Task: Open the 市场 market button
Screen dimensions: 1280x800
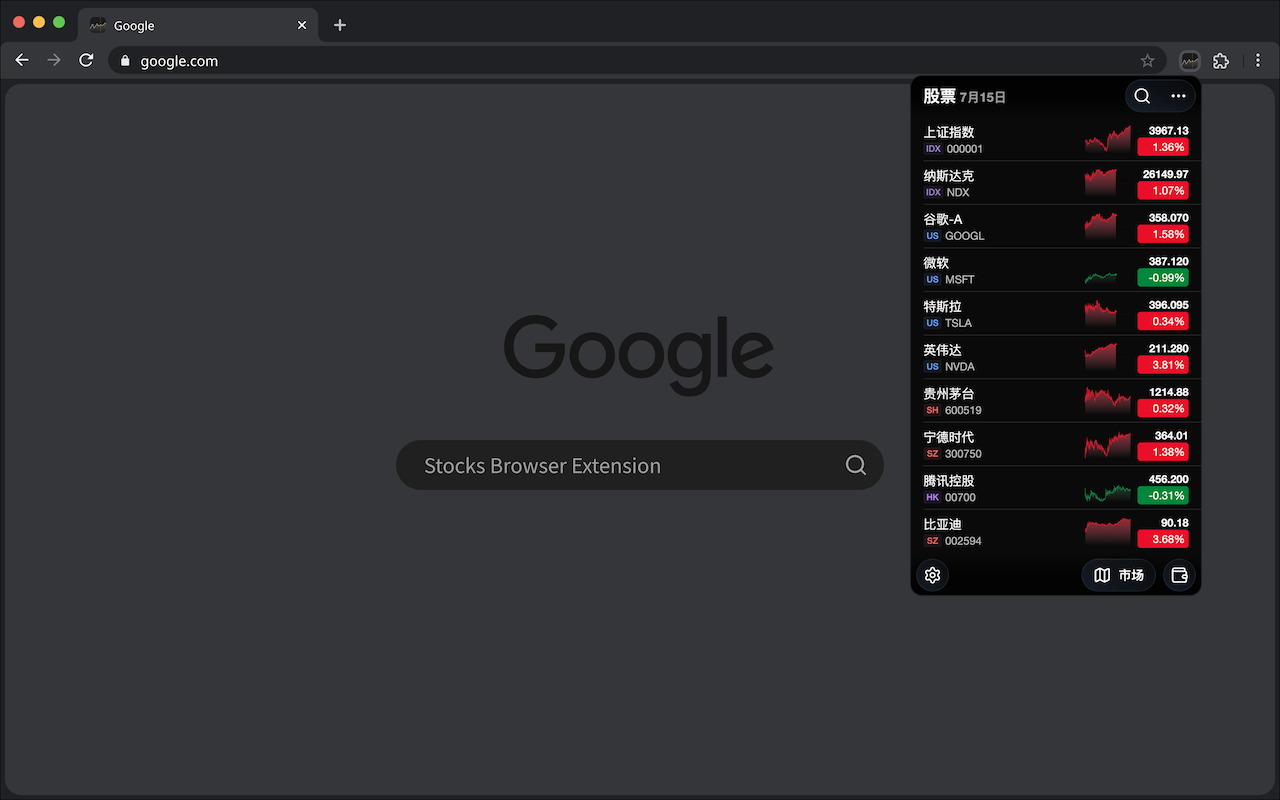Action: [1118, 575]
